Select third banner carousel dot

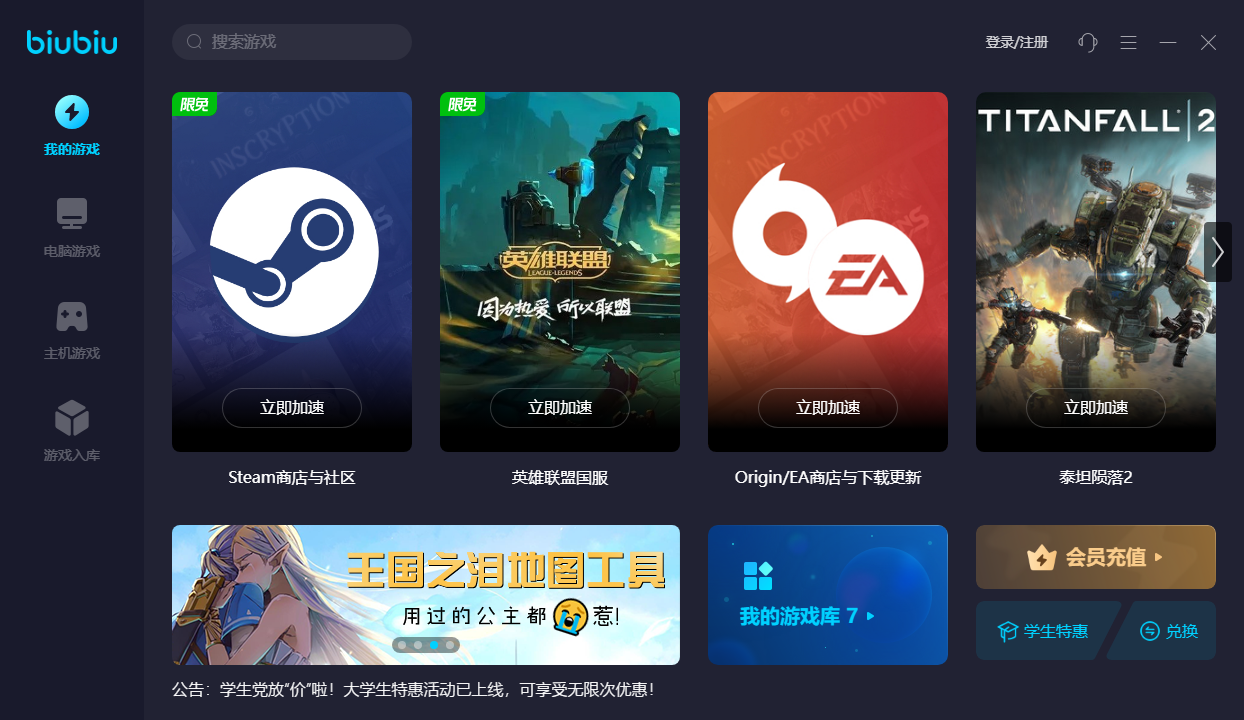click(x=434, y=645)
